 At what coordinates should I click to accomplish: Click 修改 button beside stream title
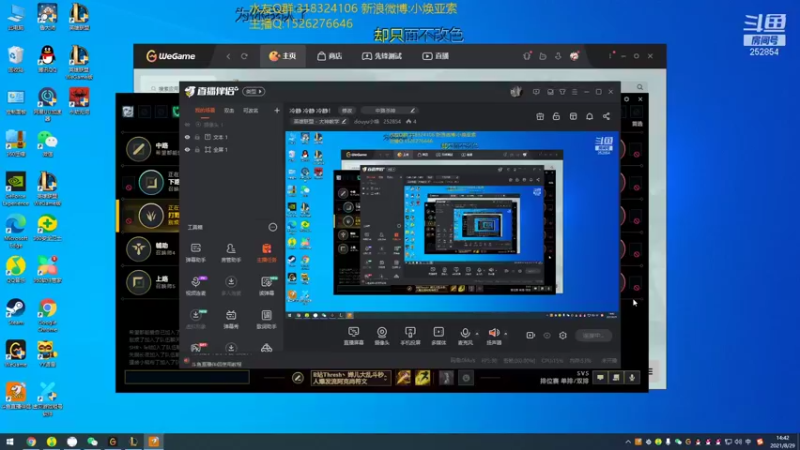click(x=347, y=111)
